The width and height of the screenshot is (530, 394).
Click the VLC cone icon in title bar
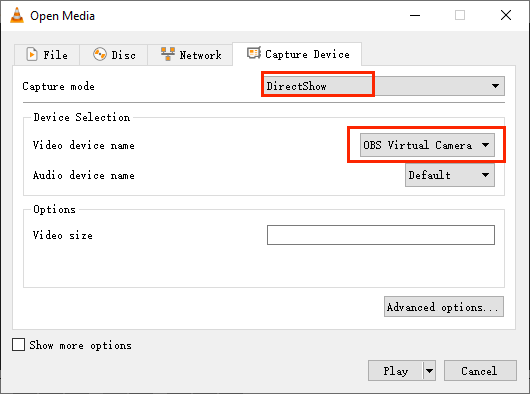coord(17,15)
